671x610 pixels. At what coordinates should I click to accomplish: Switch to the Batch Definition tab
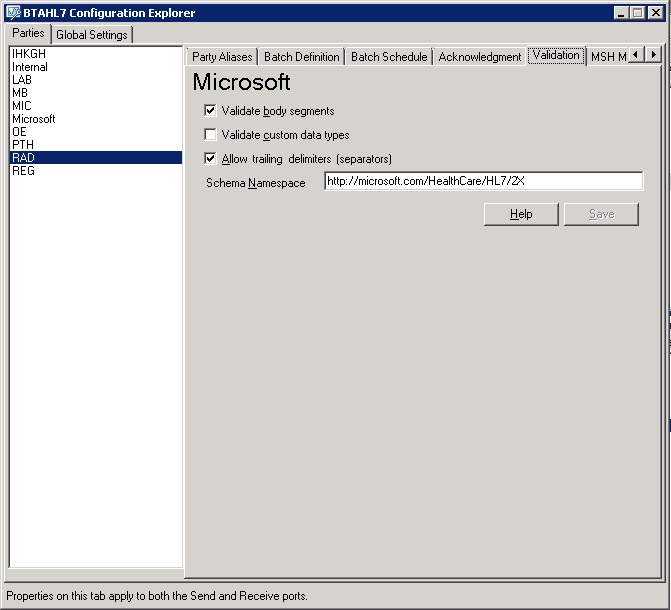point(302,57)
